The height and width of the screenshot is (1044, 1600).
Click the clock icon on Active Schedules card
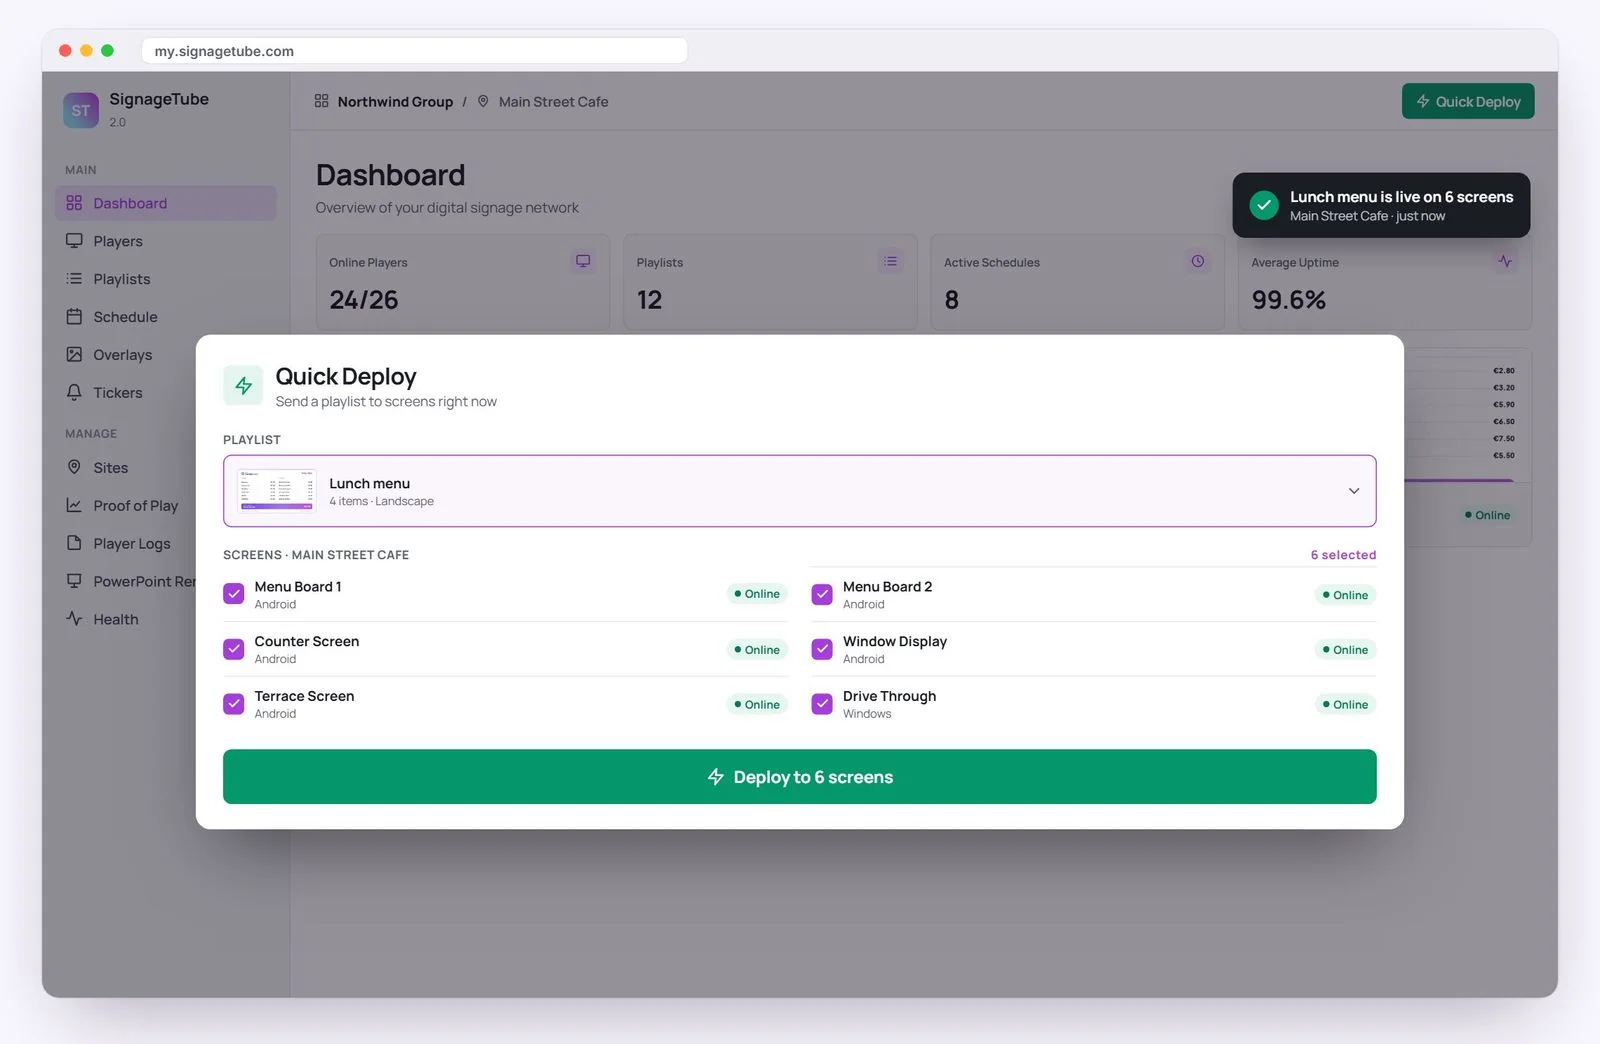1198,261
